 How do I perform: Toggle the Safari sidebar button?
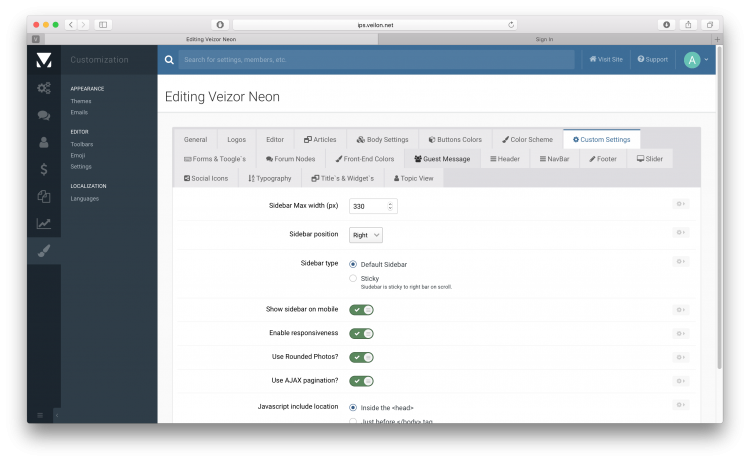point(103,24)
